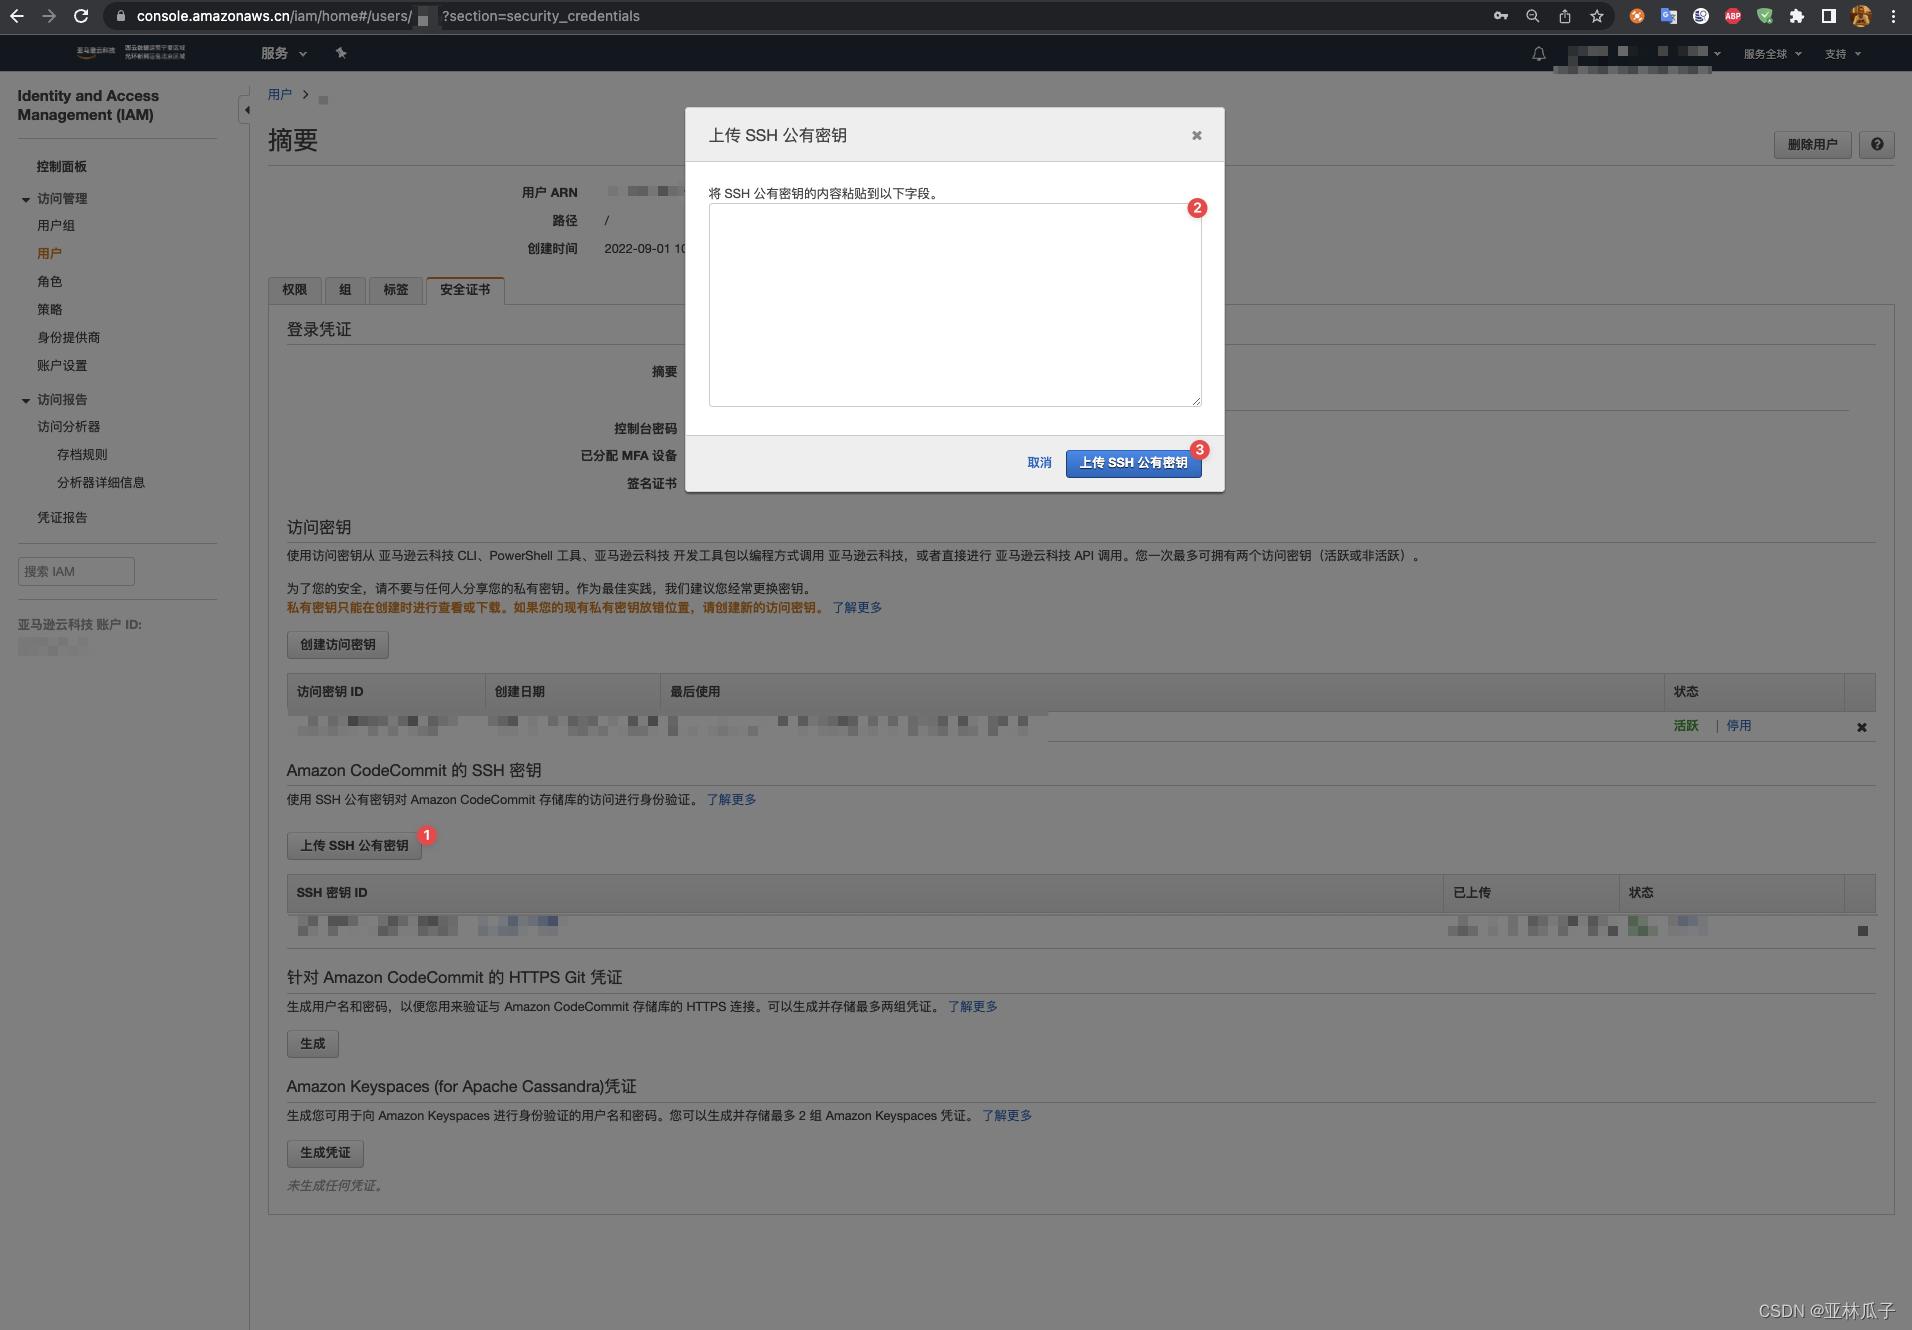Open the help question mark button
1912x1330 pixels.
1877,144
